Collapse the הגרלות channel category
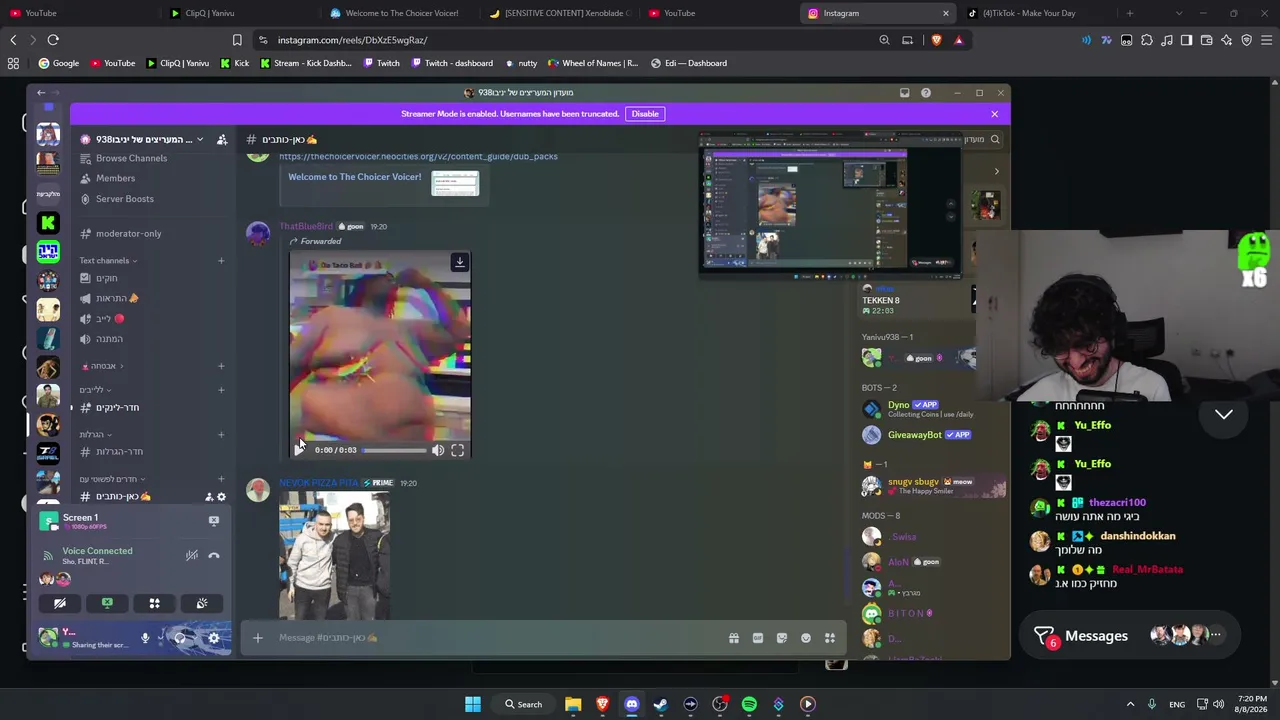Image resolution: width=1280 pixels, height=720 pixels. (95, 435)
